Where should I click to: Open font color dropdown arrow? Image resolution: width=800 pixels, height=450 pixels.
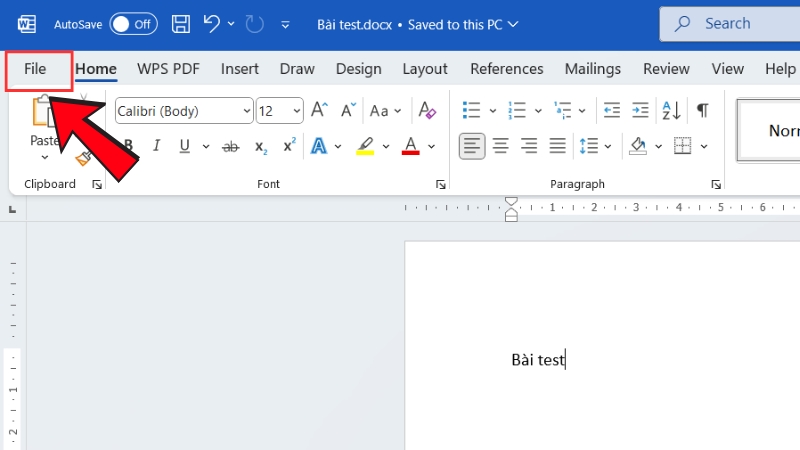click(432, 146)
